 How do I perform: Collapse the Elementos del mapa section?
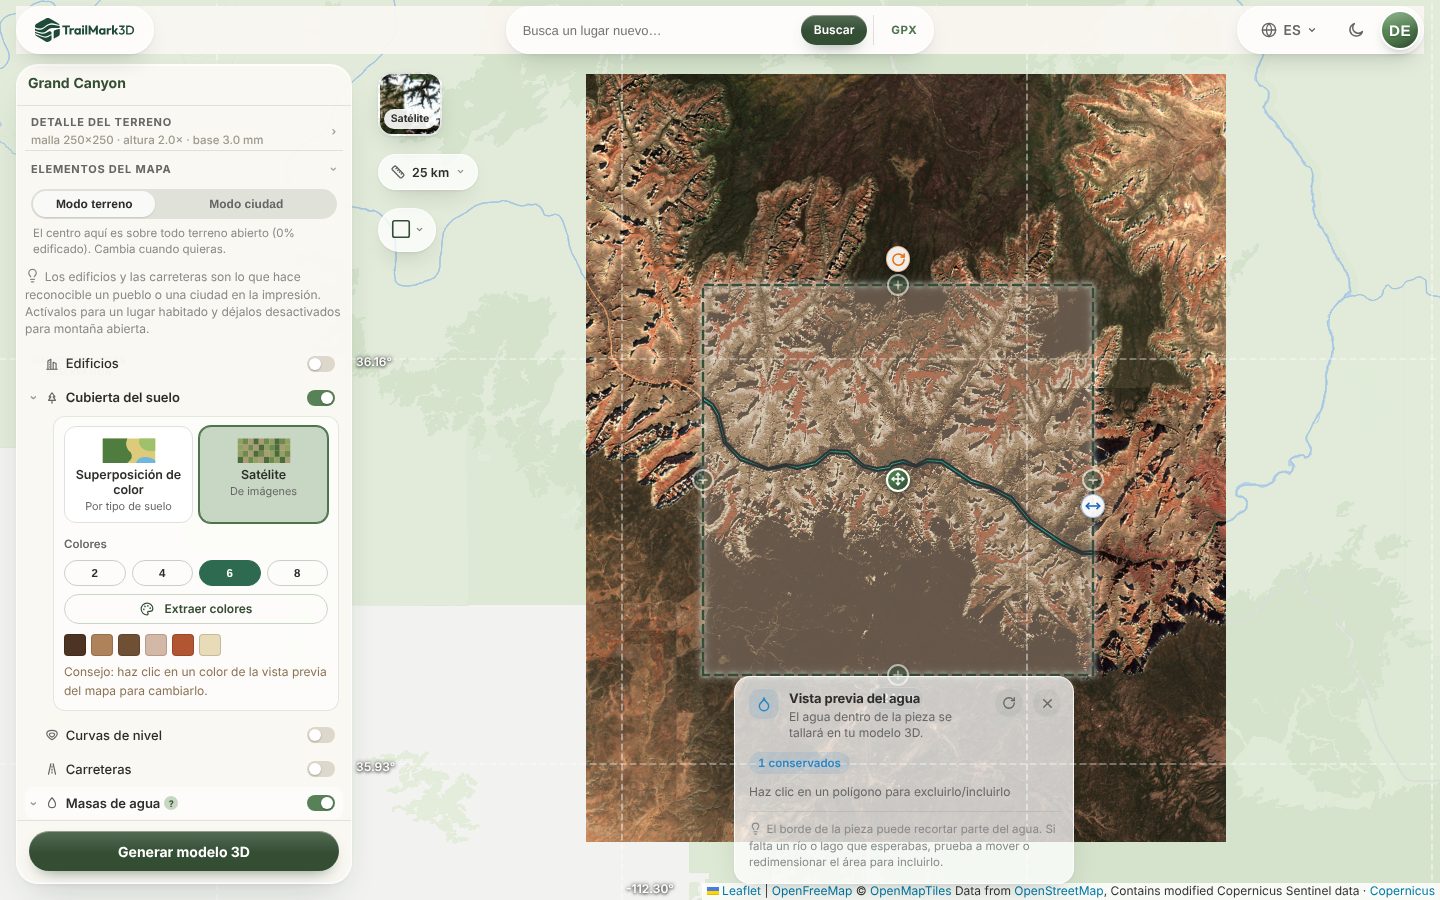click(184, 169)
